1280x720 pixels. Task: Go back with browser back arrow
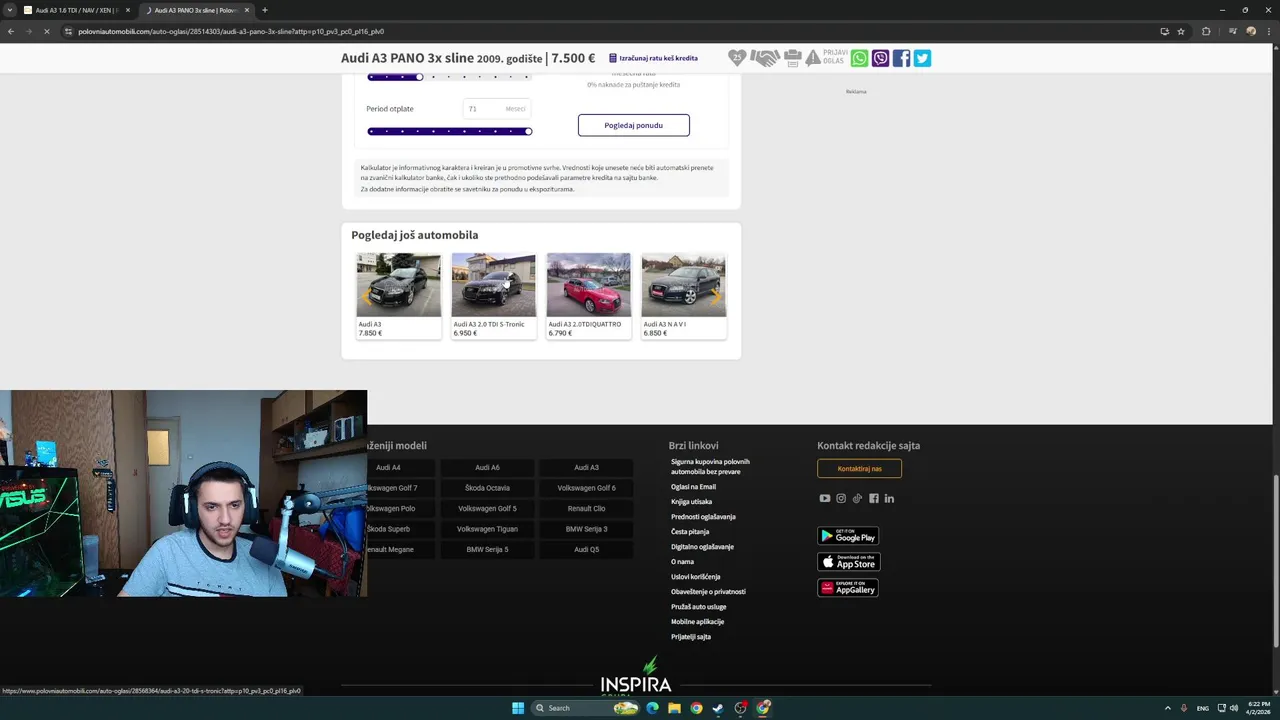[x=11, y=31]
